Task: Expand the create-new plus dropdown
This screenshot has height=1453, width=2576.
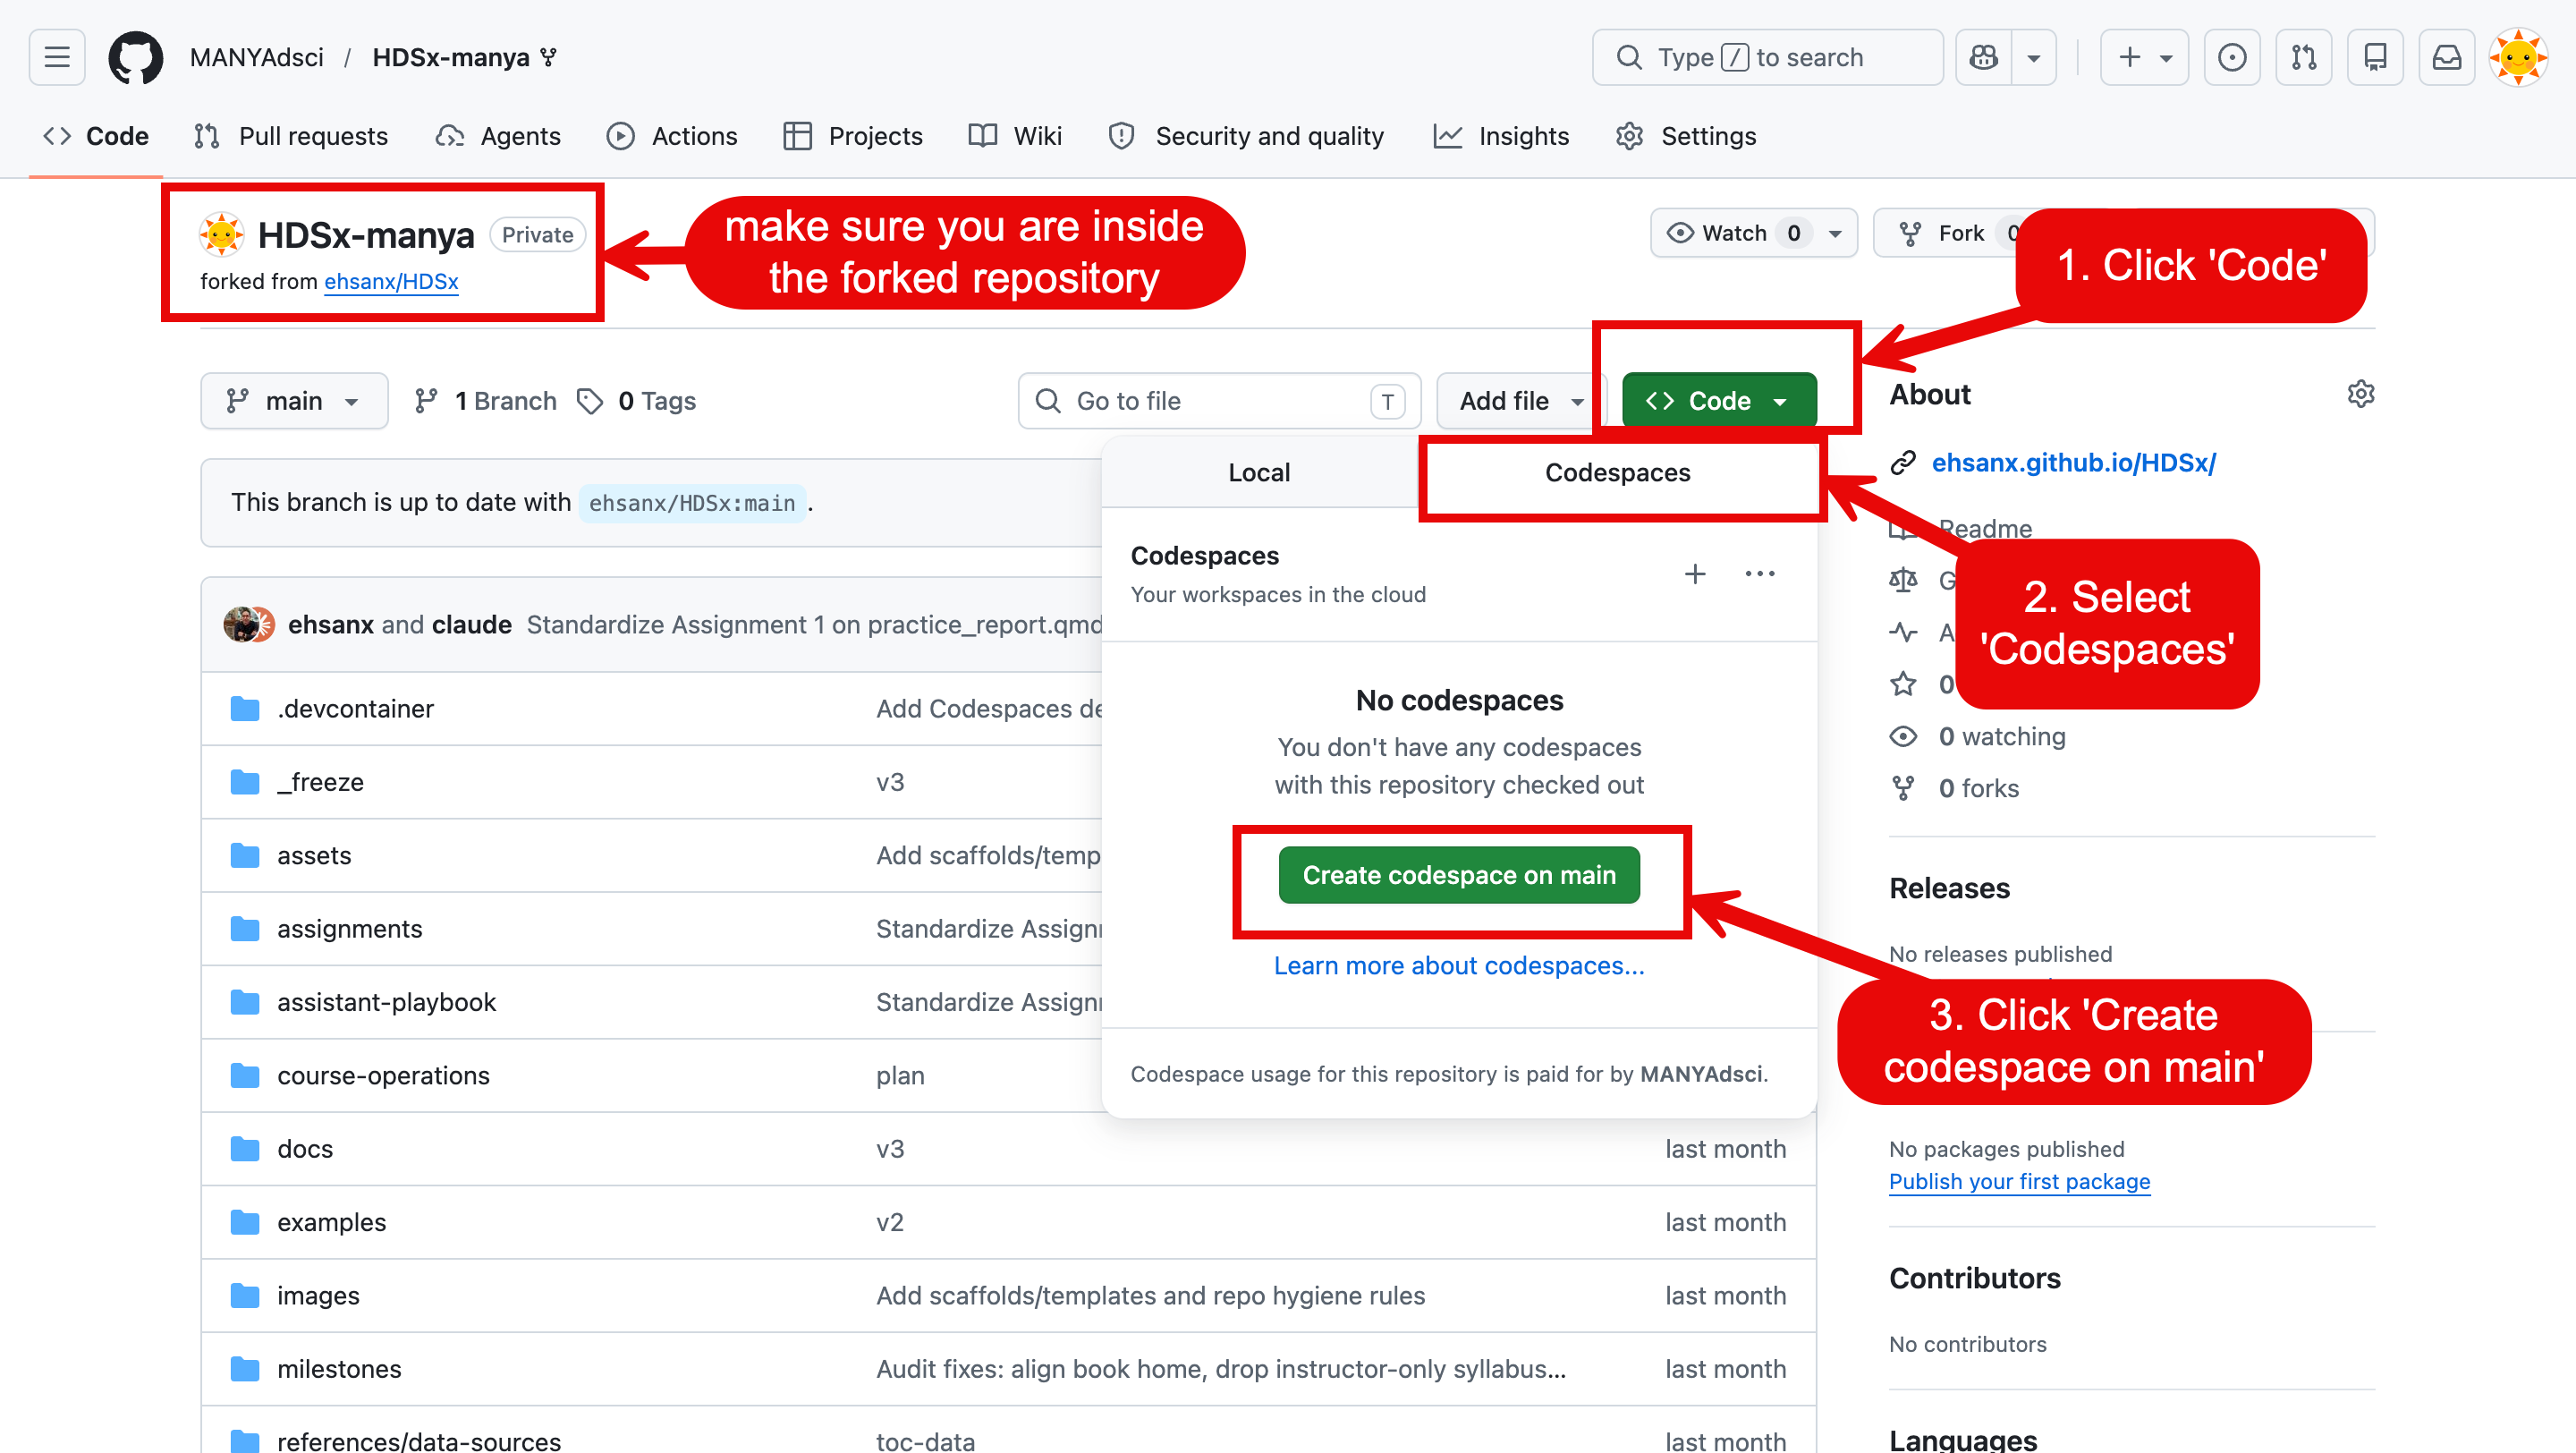Action: [2145, 57]
